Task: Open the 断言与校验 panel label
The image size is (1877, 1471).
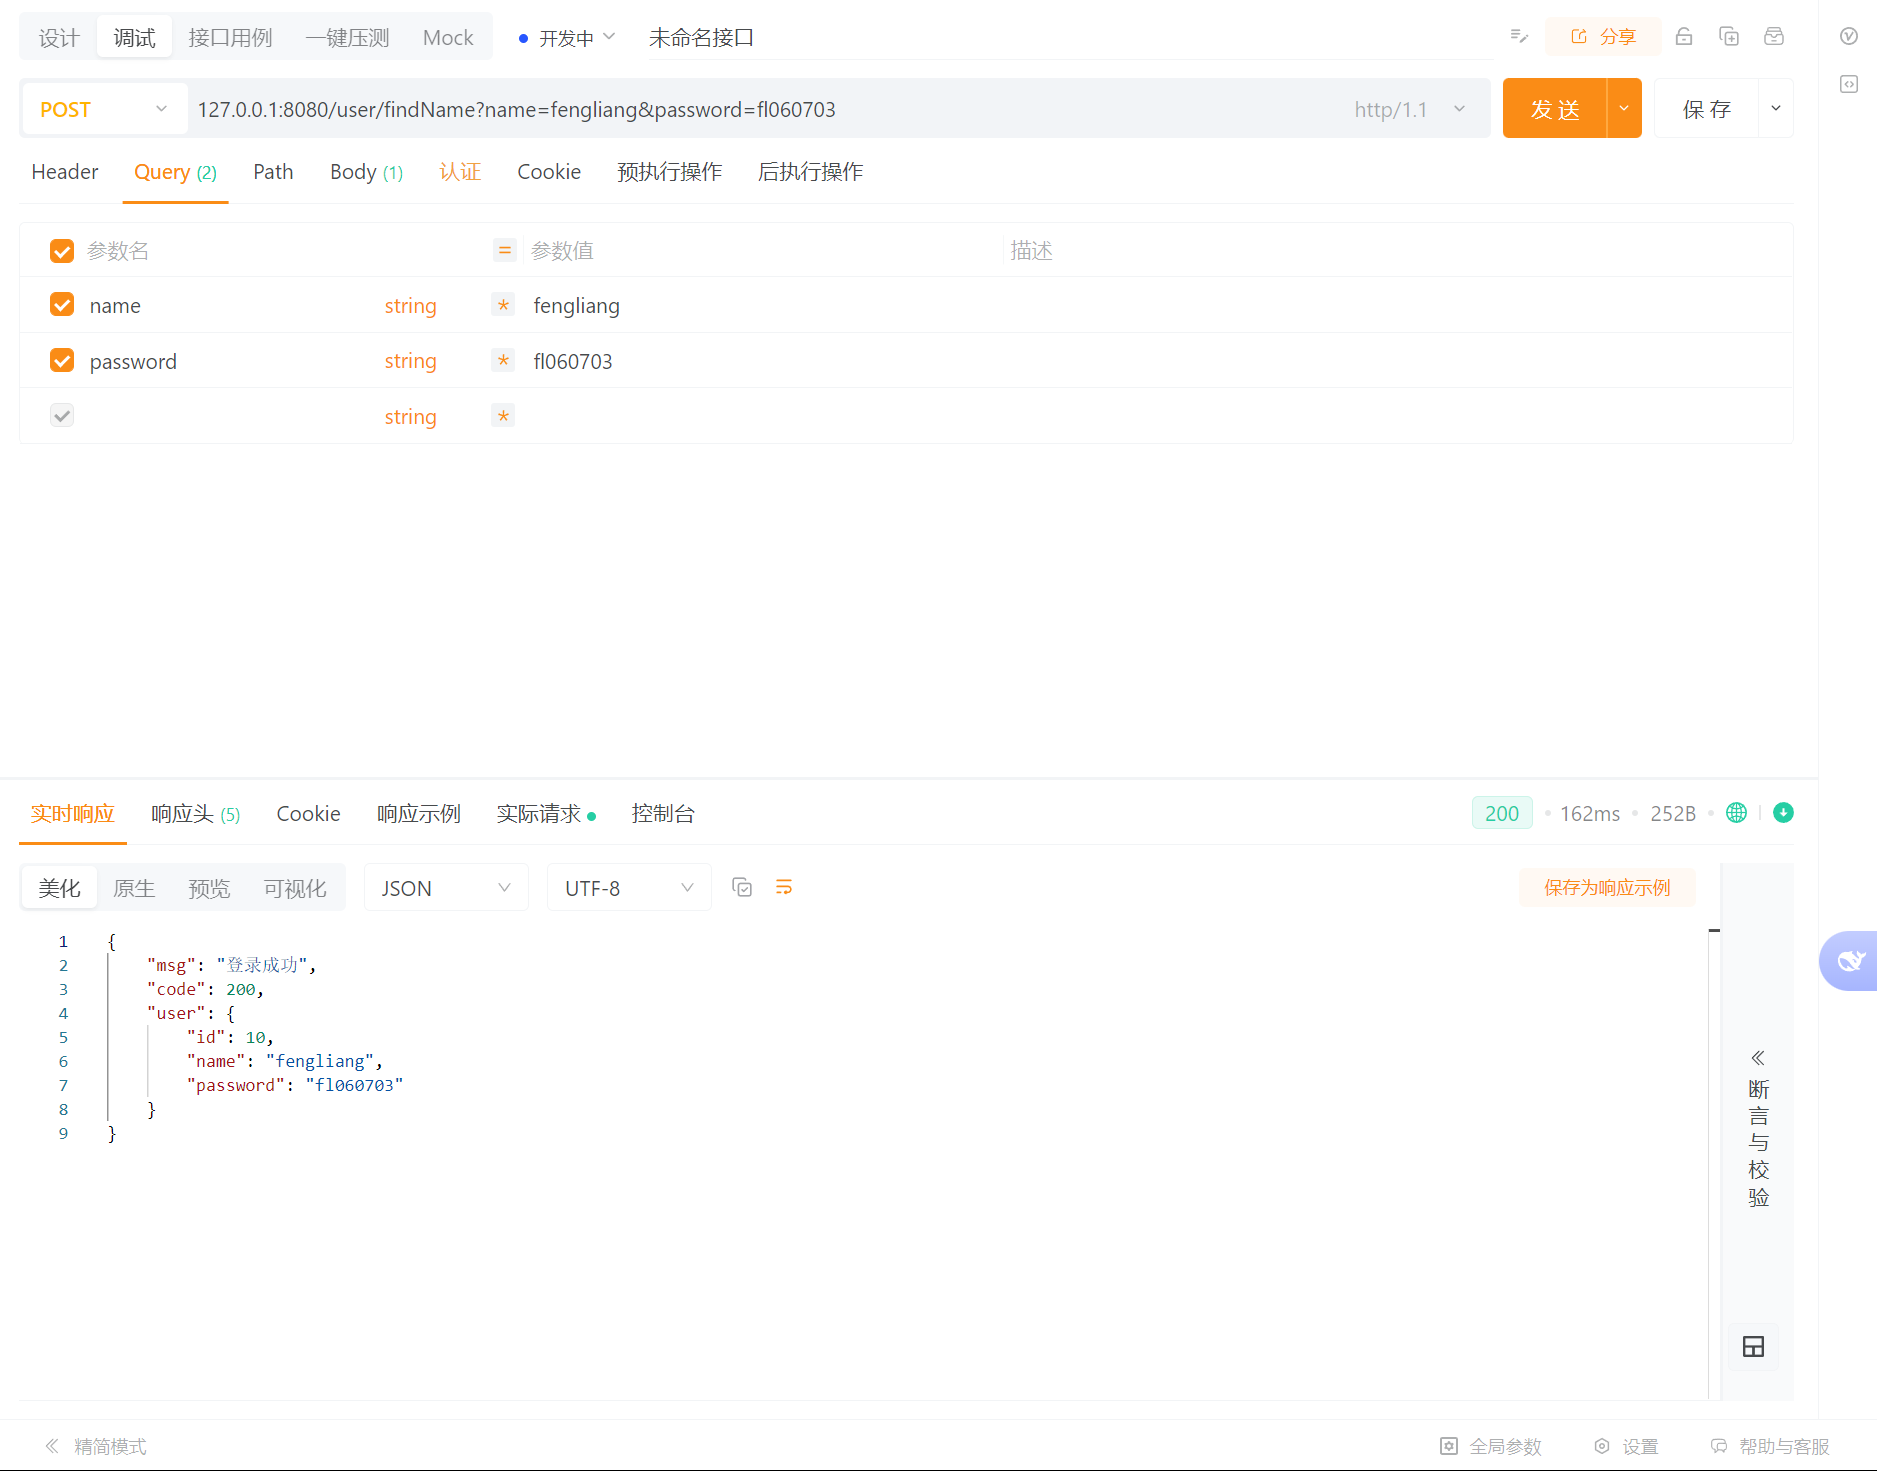Action: (x=1758, y=1143)
